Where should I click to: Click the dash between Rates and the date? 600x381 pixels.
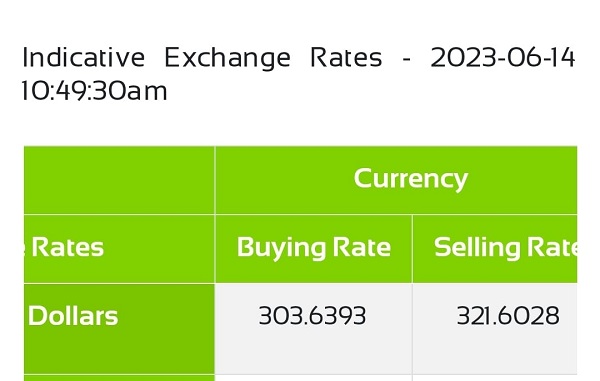click(x=407, y=60)
